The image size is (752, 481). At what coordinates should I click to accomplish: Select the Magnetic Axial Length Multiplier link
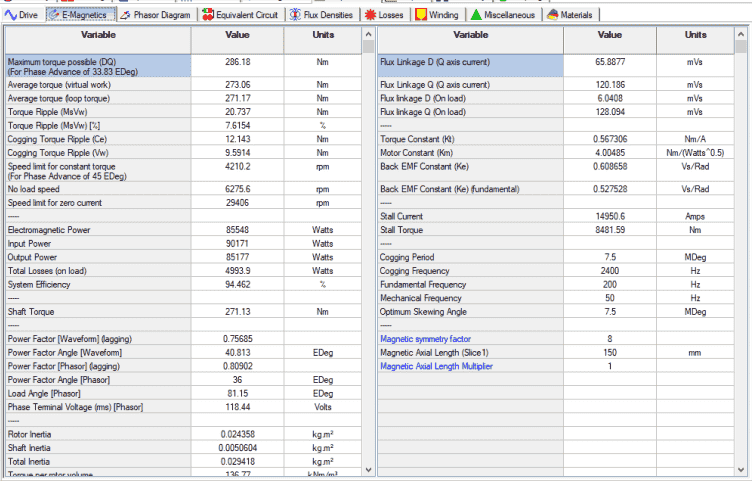click(x=436, y=366)
